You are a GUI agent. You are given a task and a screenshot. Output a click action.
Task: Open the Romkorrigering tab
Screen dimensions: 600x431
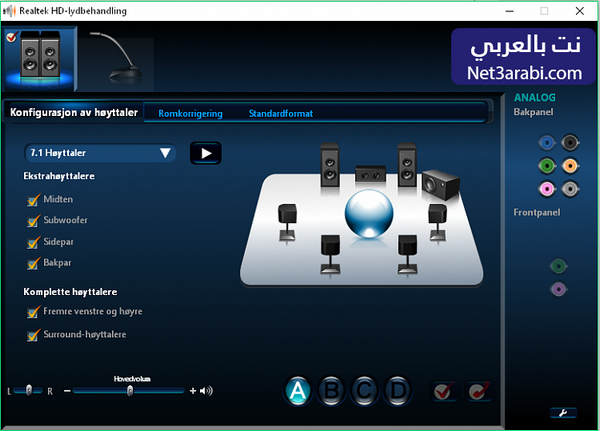[x=190, y=114]
